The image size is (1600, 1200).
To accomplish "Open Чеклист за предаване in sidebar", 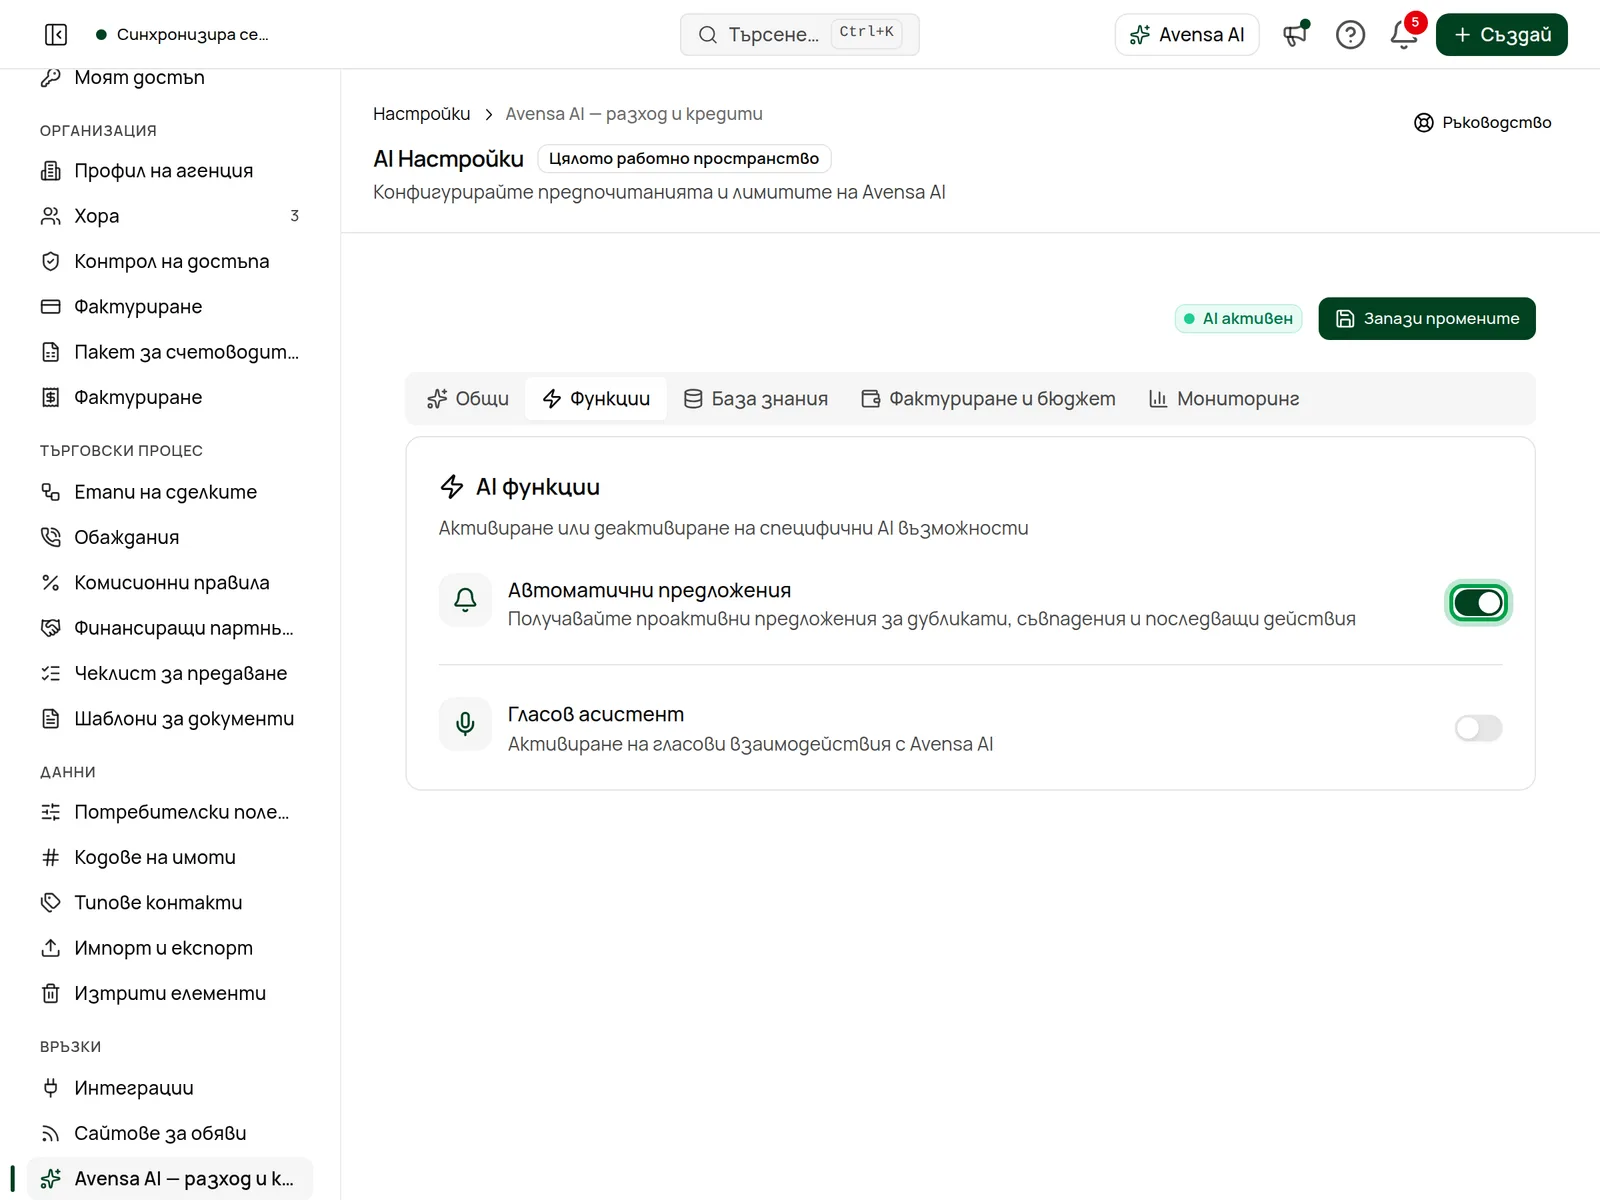I will 170,674.
